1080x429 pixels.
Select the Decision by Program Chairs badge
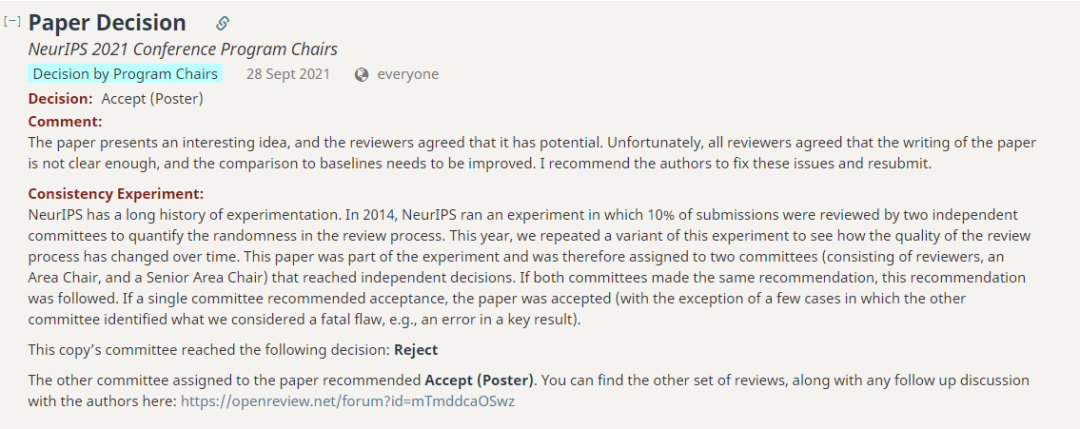click(x=125, y=74)
